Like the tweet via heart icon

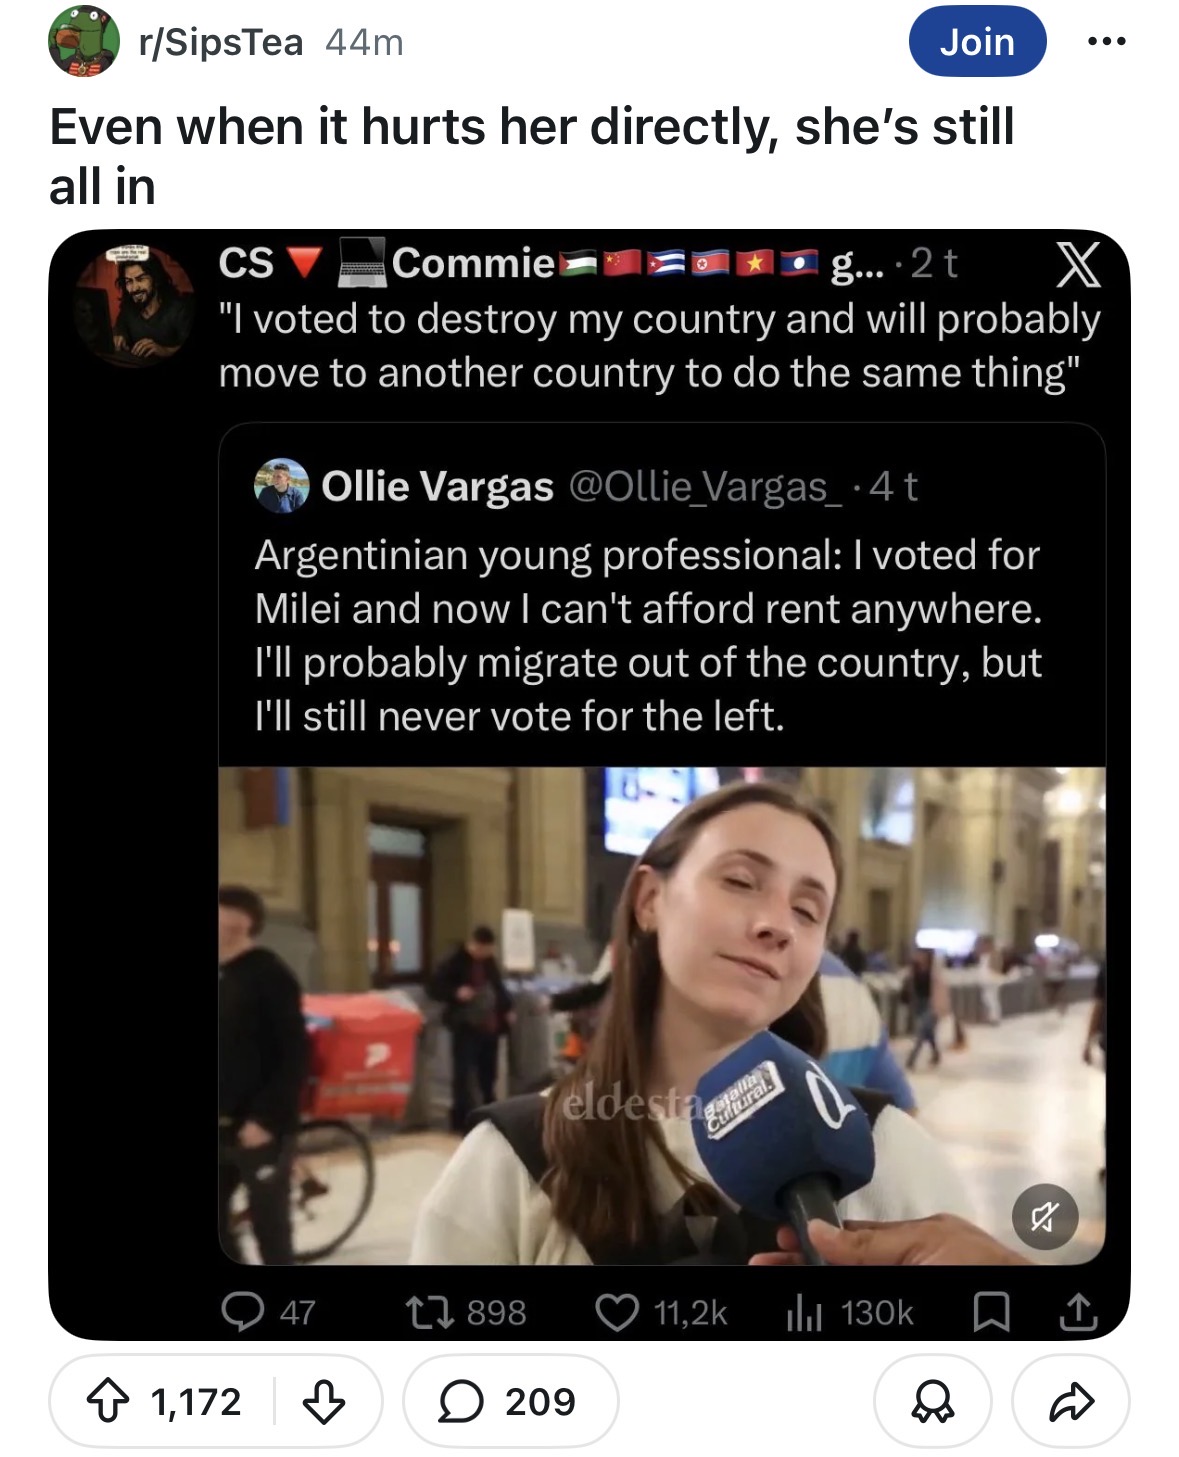tap(617, 1312)
